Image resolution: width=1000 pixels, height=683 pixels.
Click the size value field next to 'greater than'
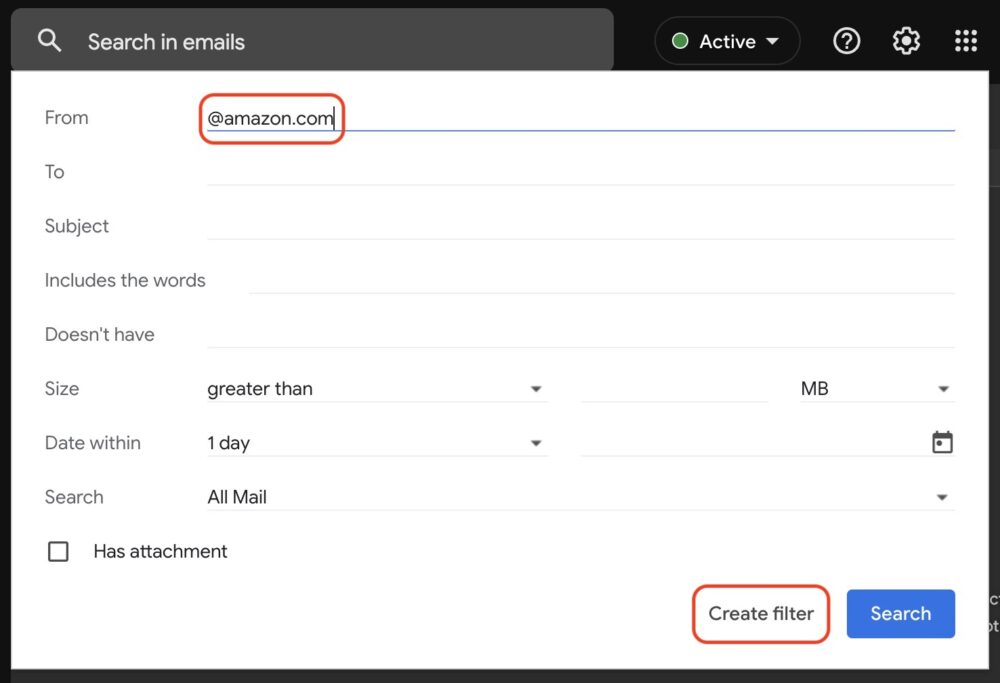click(x=674, y=389)
